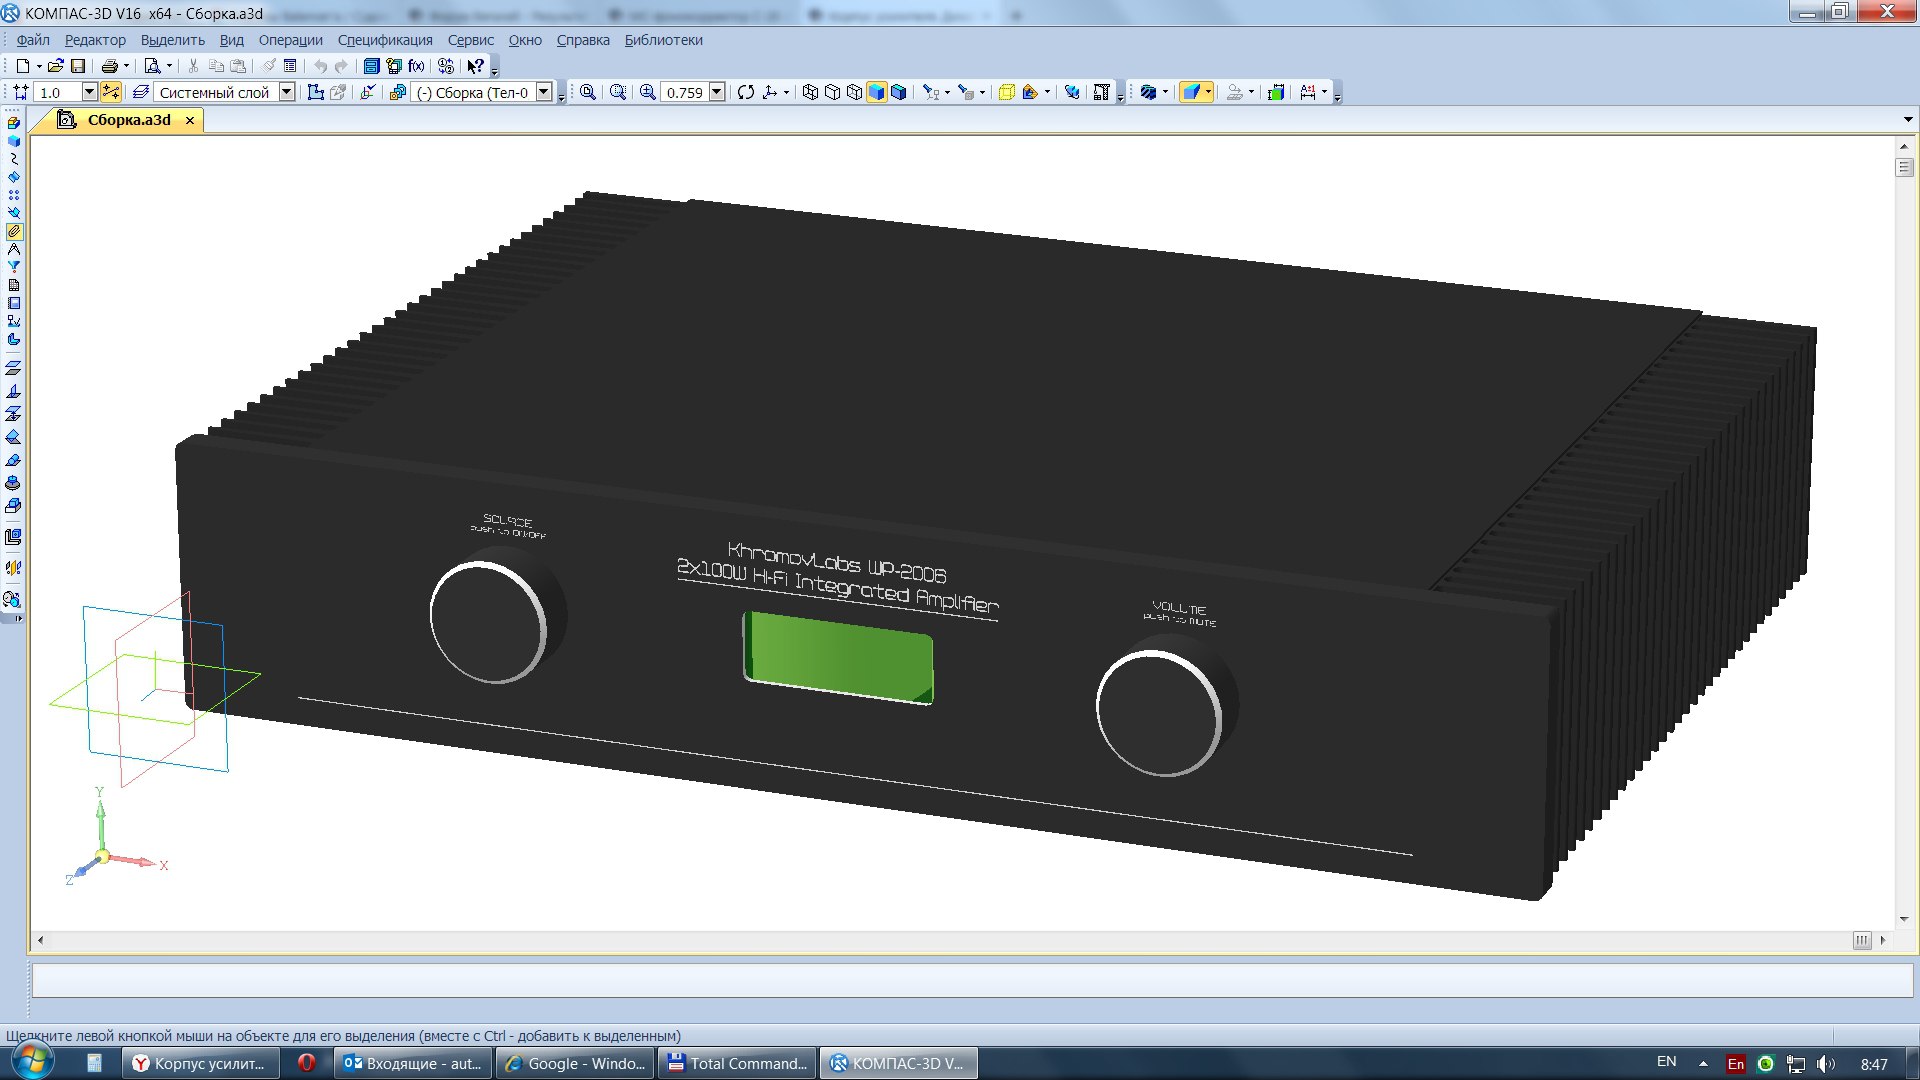
Task: Click the layers manager icon
Action: pos(141,92)
